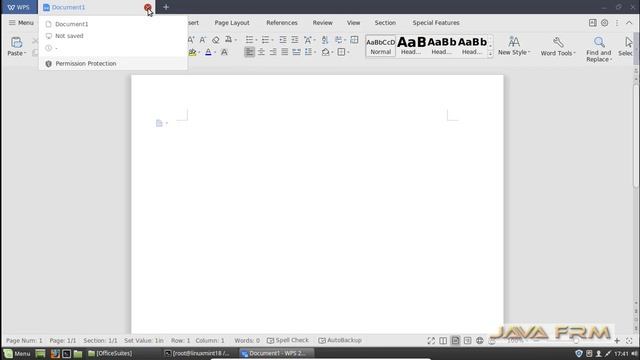Add a new document tab
Viewport: 640px width, 360px height.
[166, 7]
